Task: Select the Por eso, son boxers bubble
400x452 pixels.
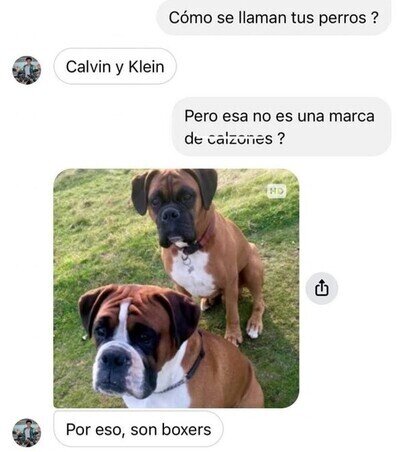Action: 138,429
